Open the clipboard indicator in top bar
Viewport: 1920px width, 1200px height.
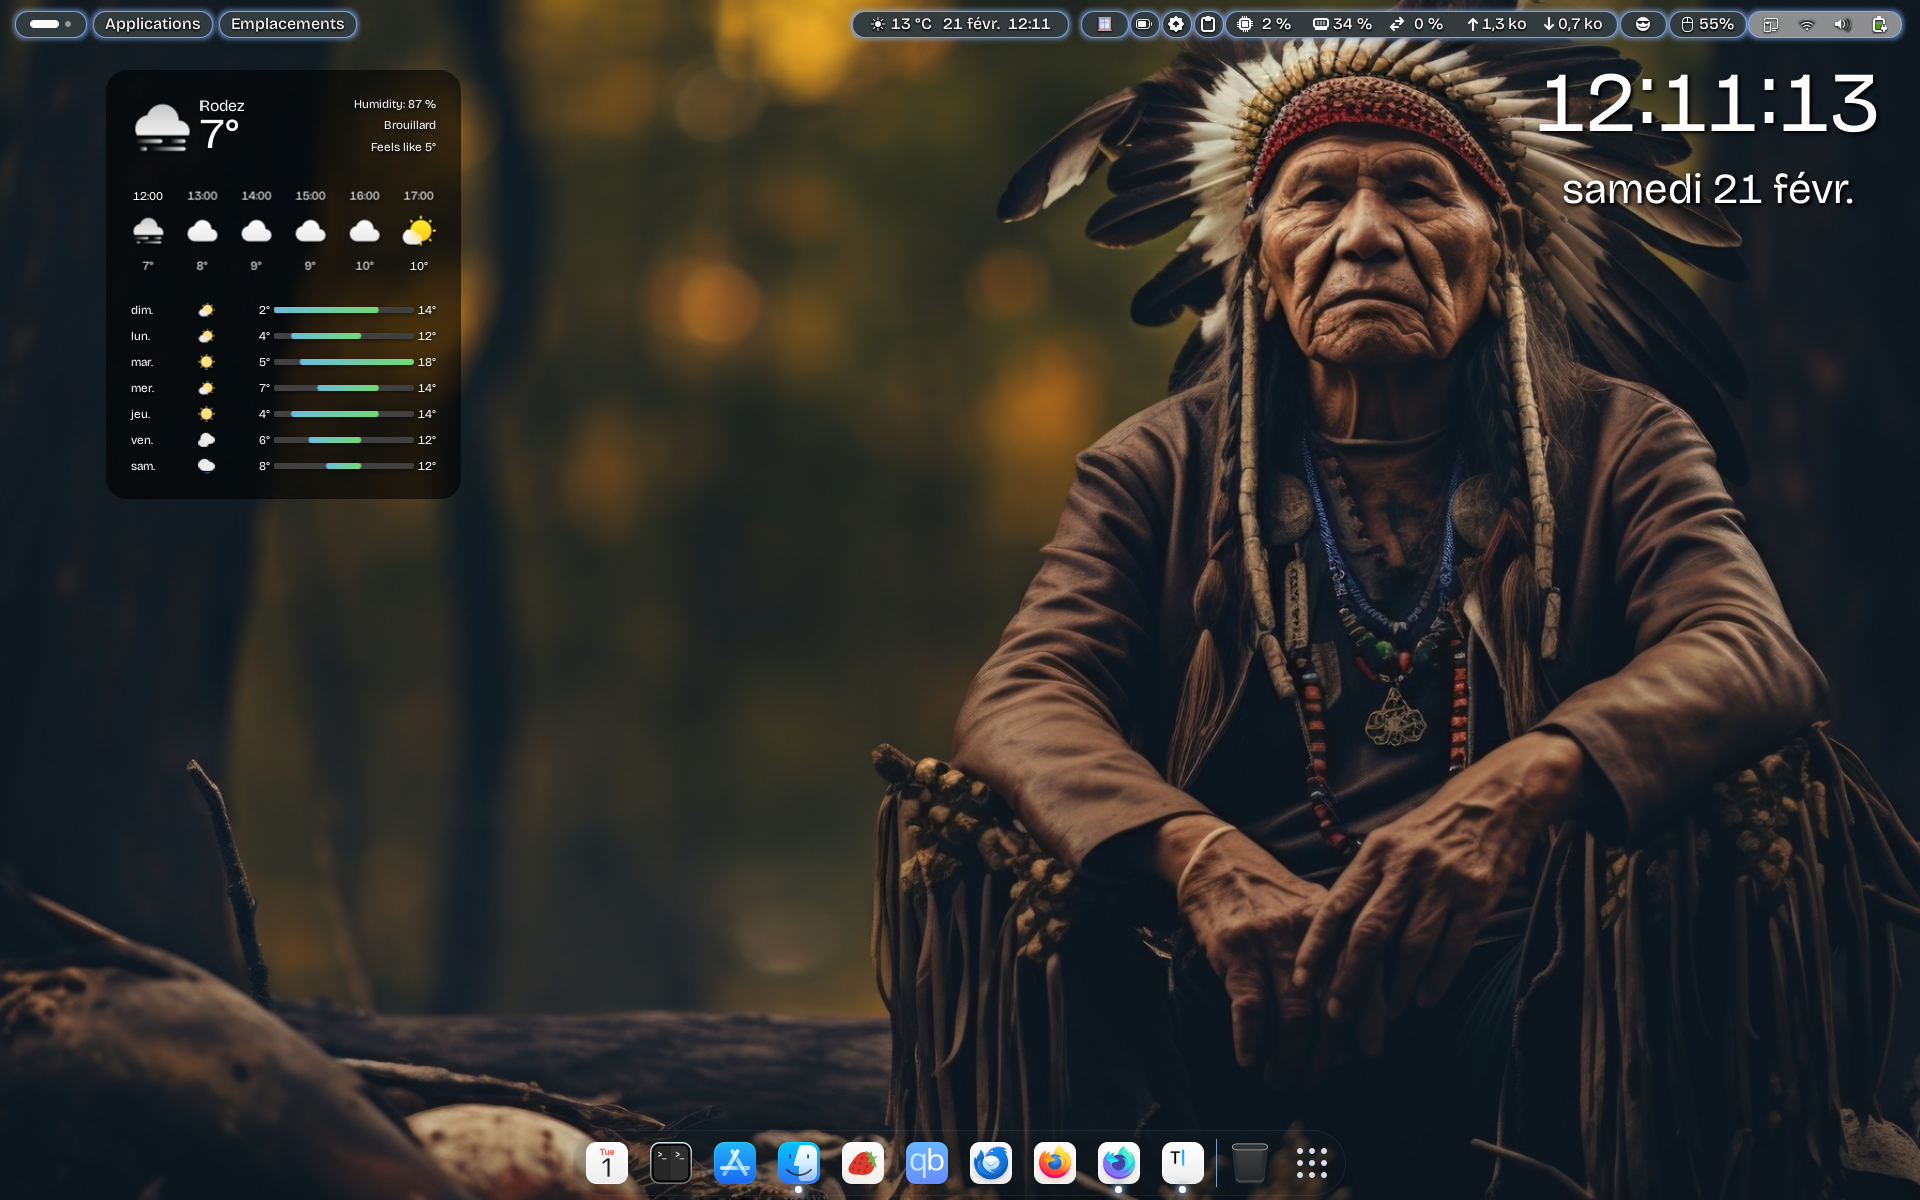coord(1208,24)
